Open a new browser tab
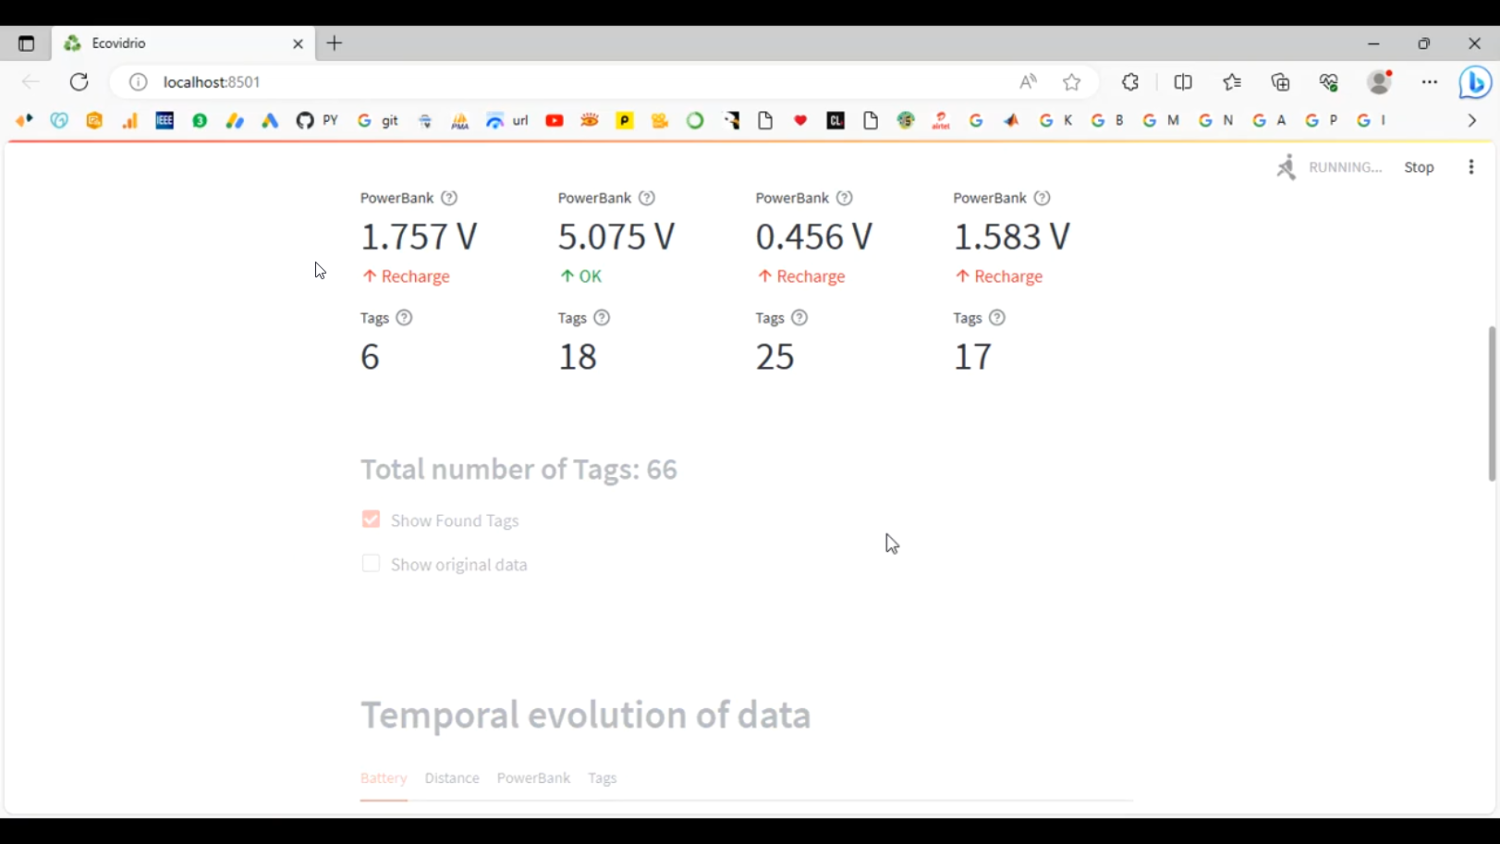1500x844 pixels. 335,43
